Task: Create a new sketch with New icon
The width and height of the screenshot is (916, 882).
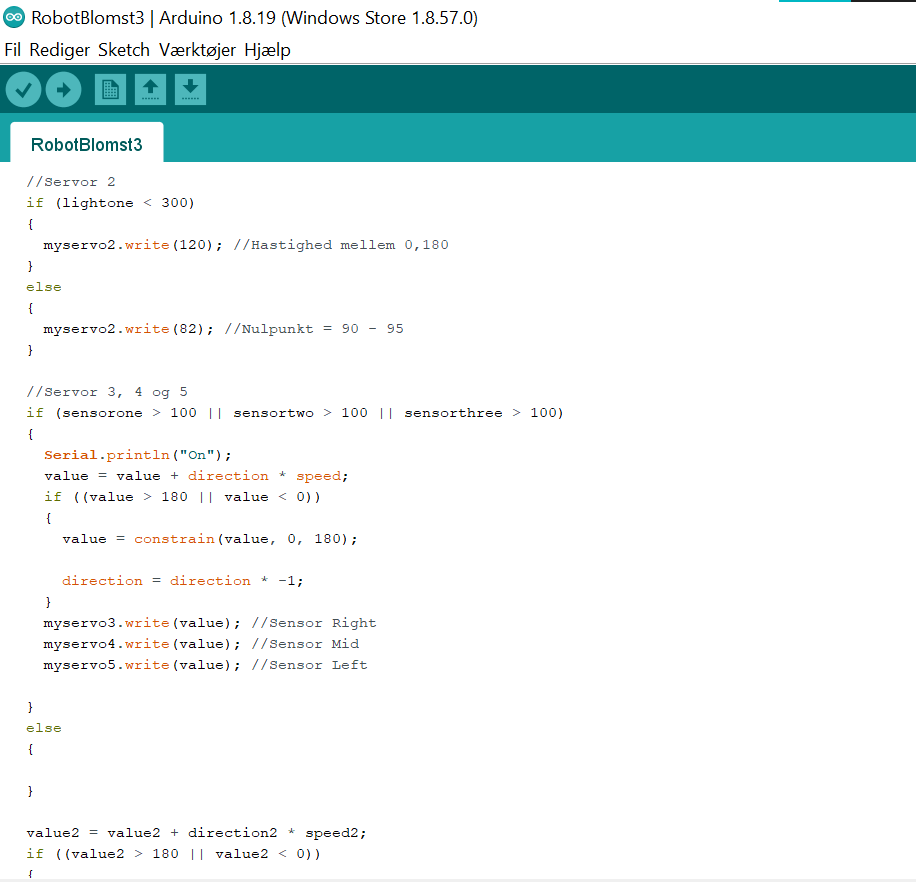Action: tap(110, 89)
